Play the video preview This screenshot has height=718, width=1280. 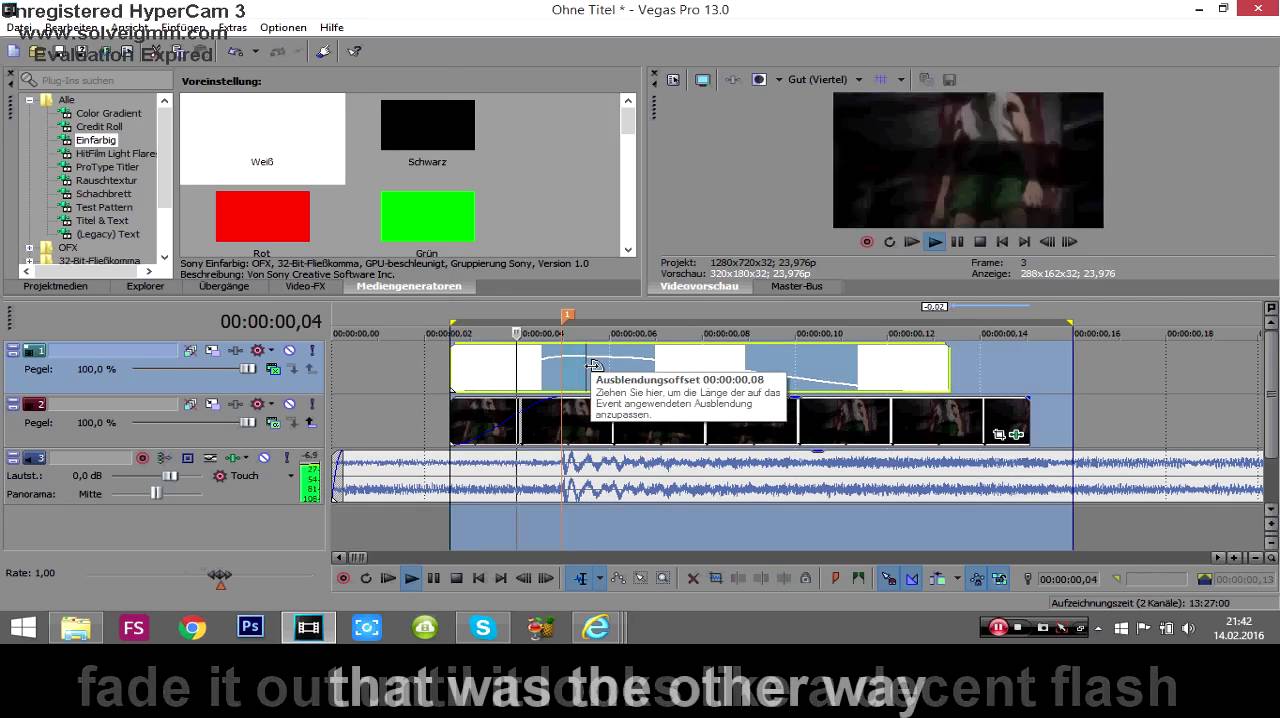point(934,242)
